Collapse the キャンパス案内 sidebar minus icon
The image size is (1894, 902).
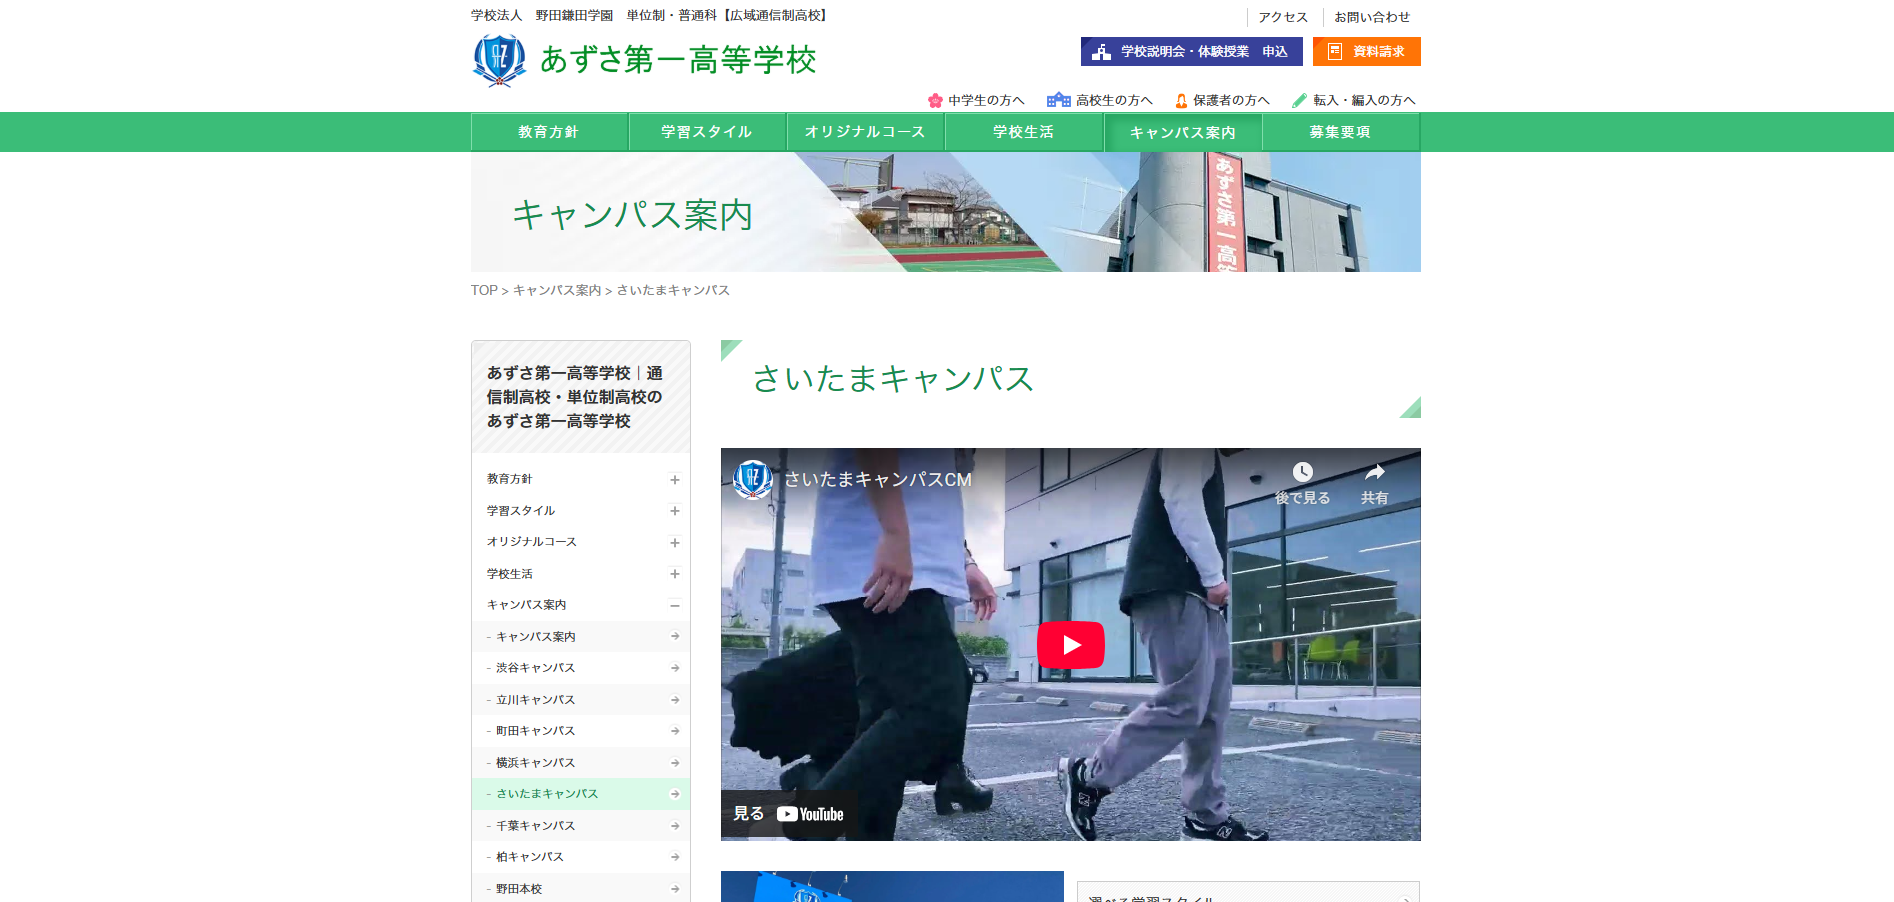click(x=675, y=606)
